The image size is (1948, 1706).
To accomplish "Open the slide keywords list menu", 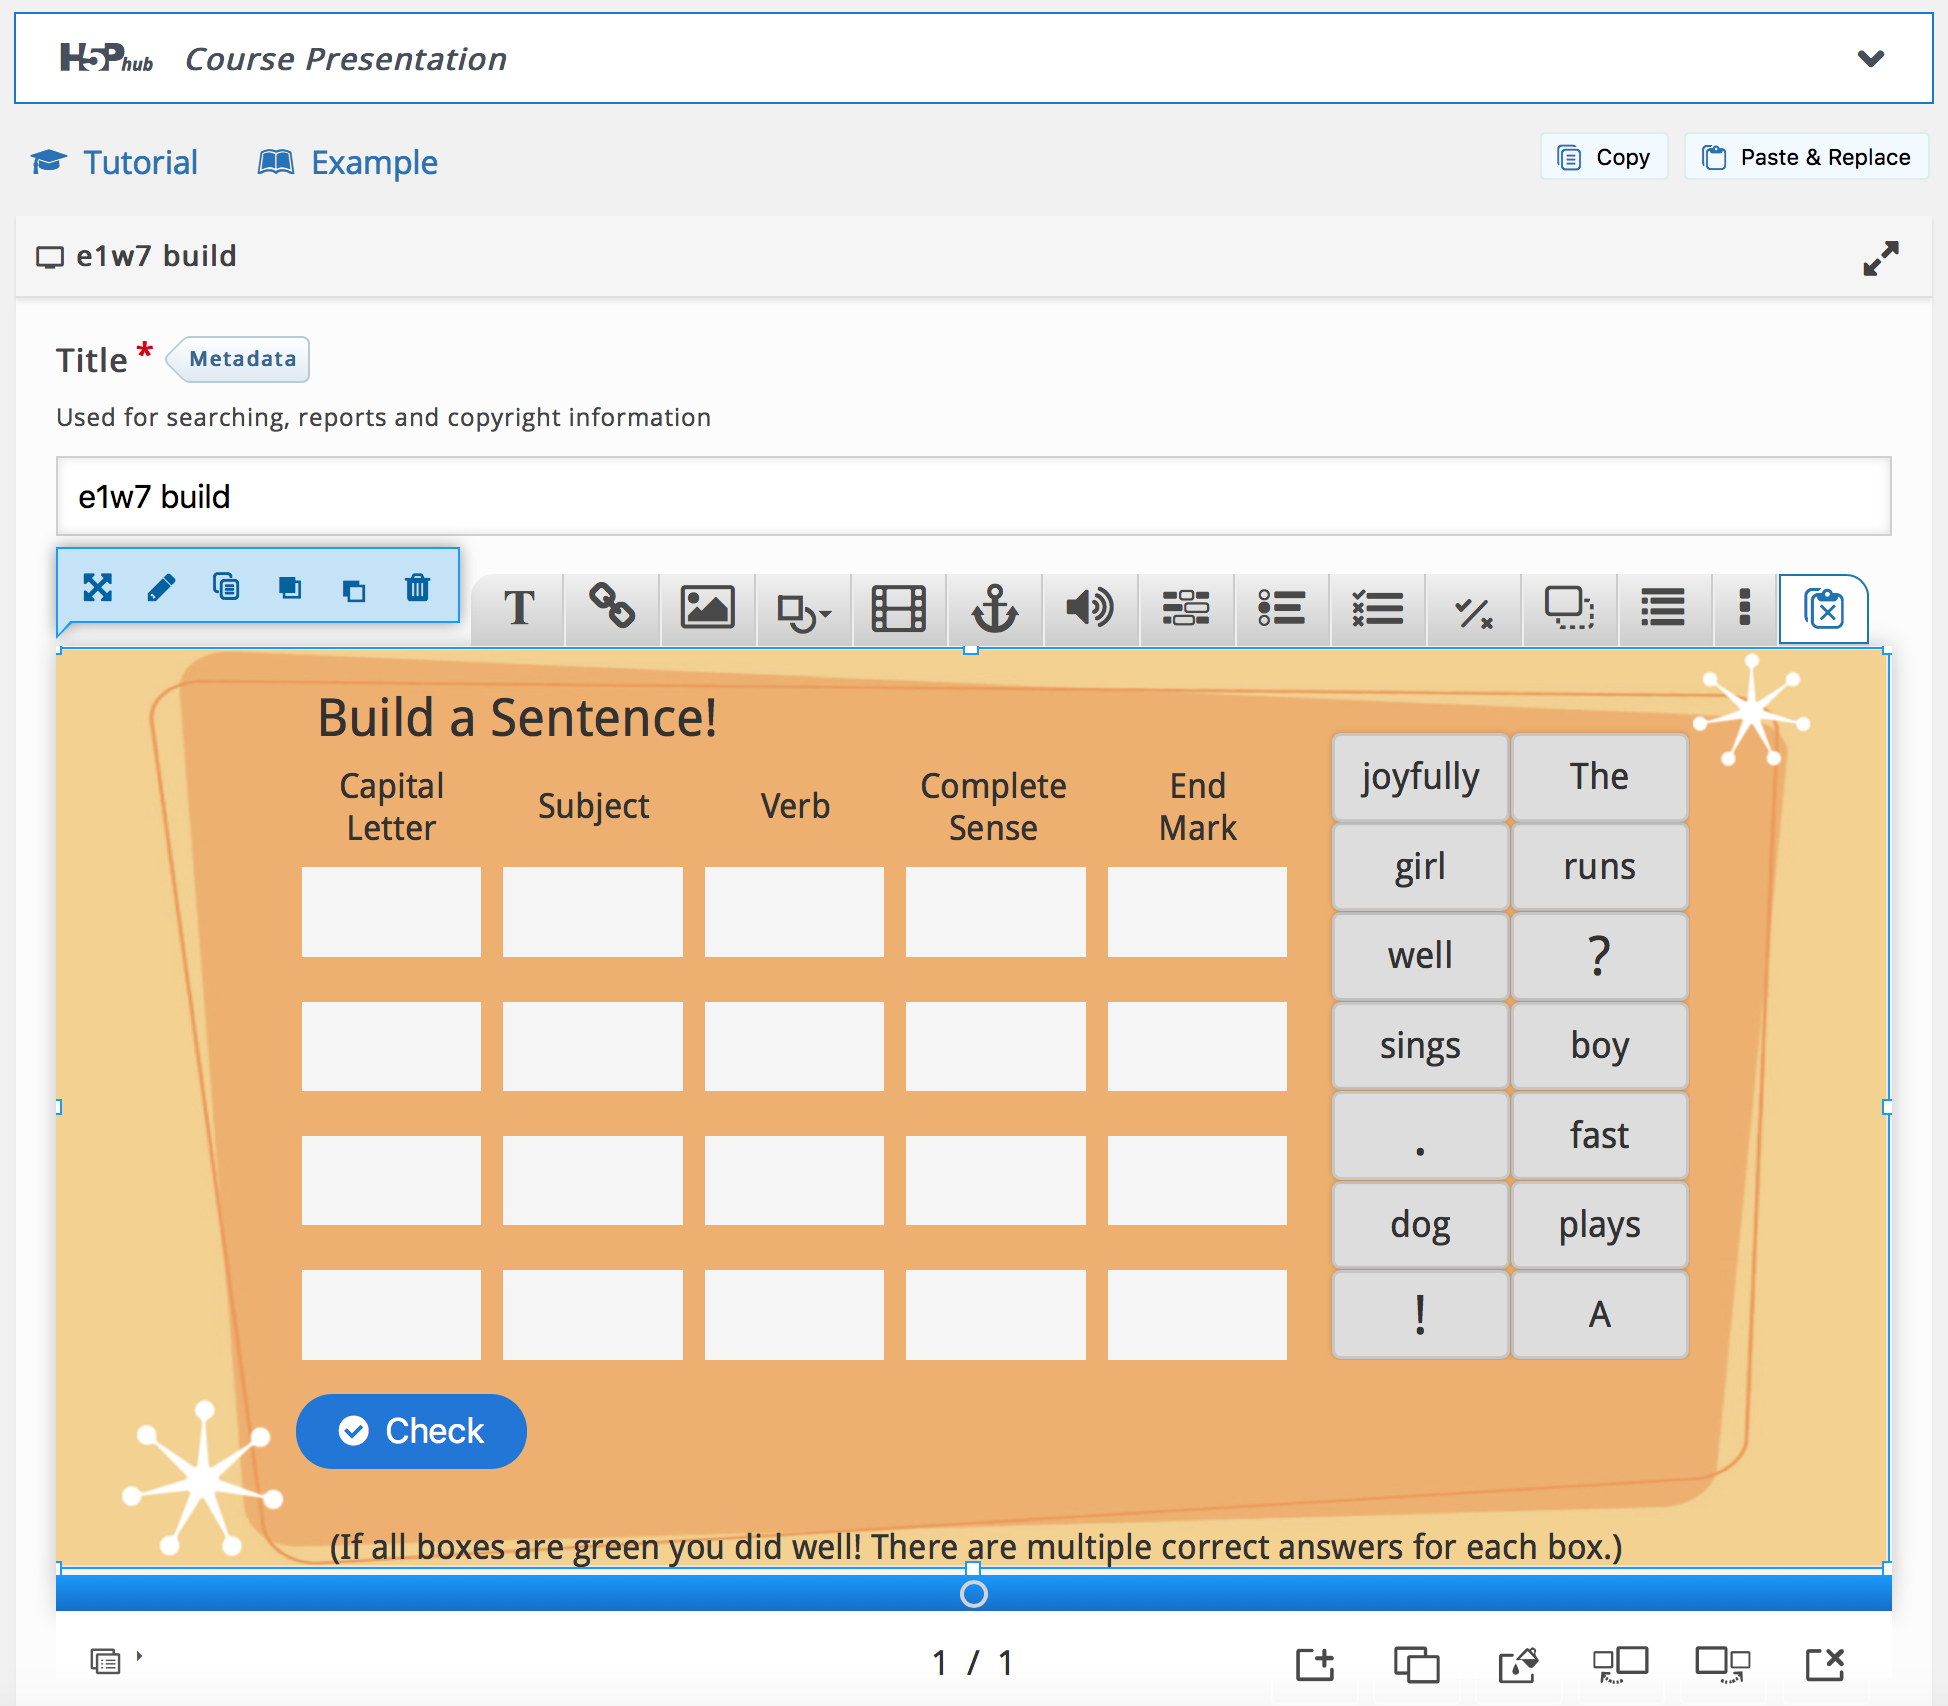I will pos(115,1661).
